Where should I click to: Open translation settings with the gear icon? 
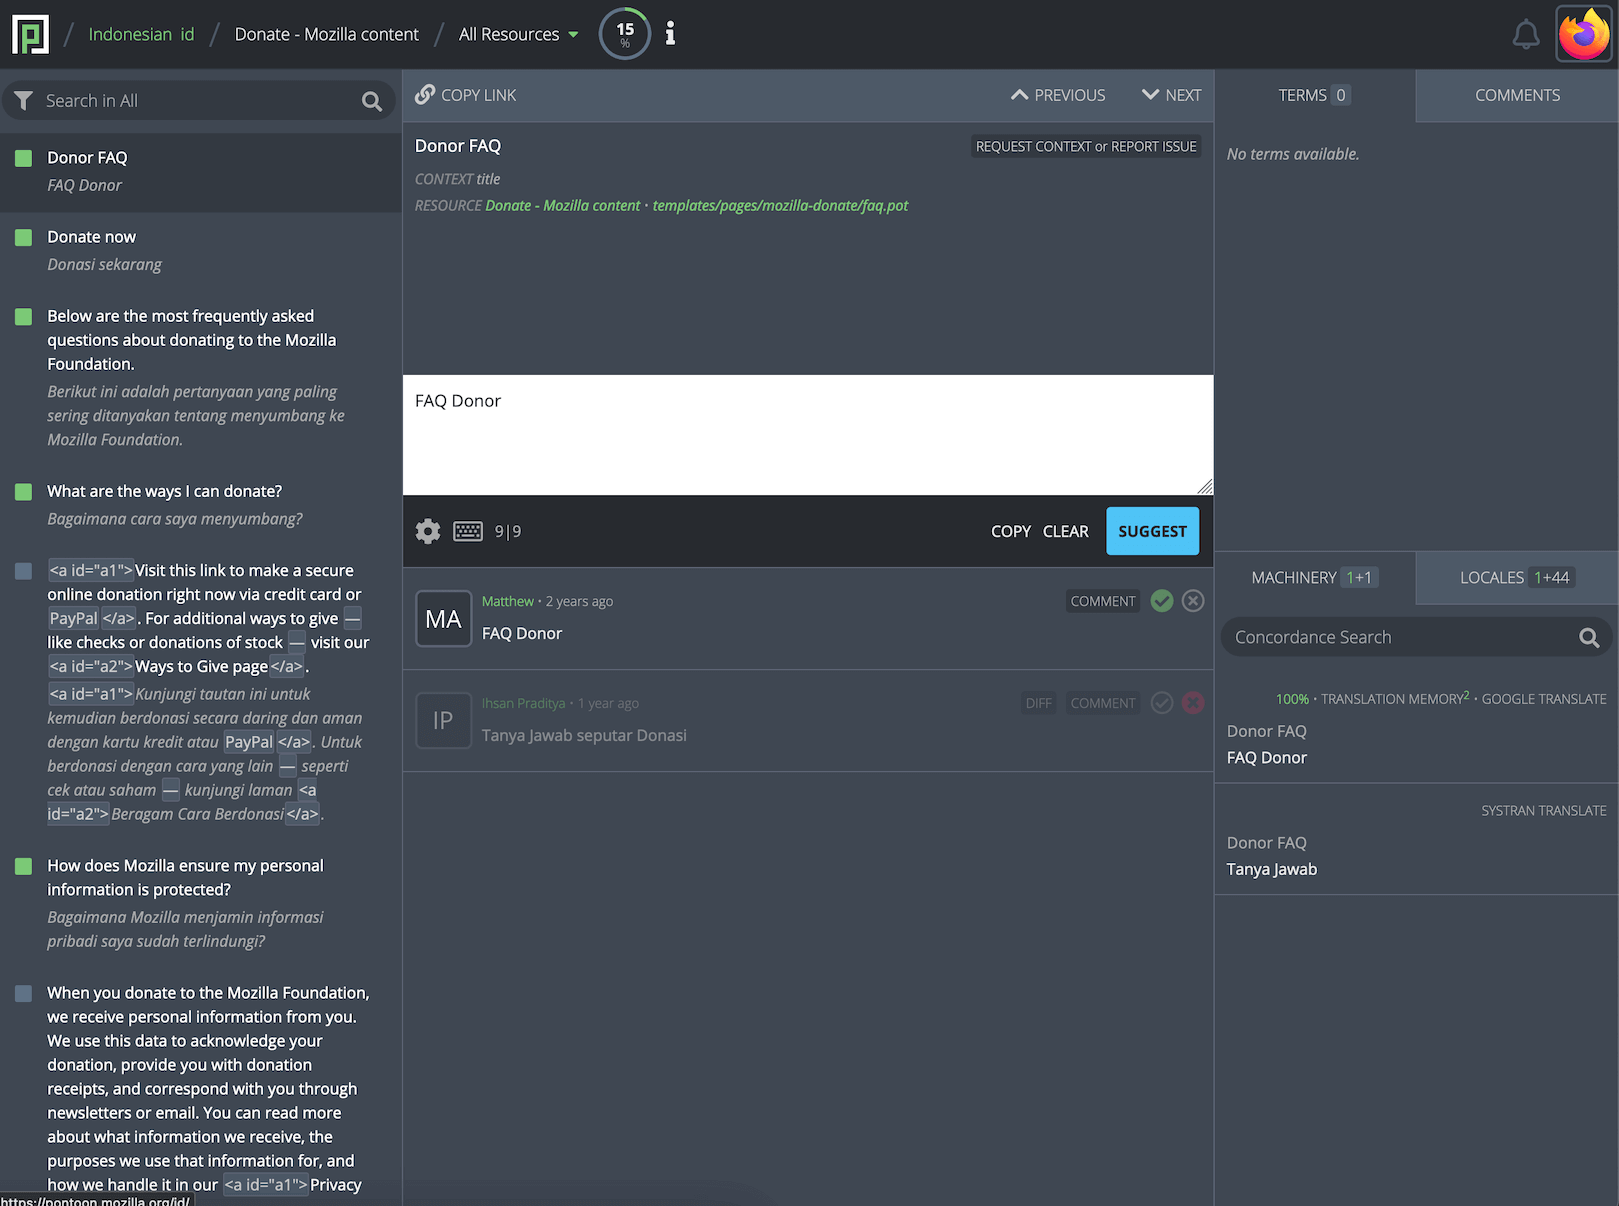428,531
